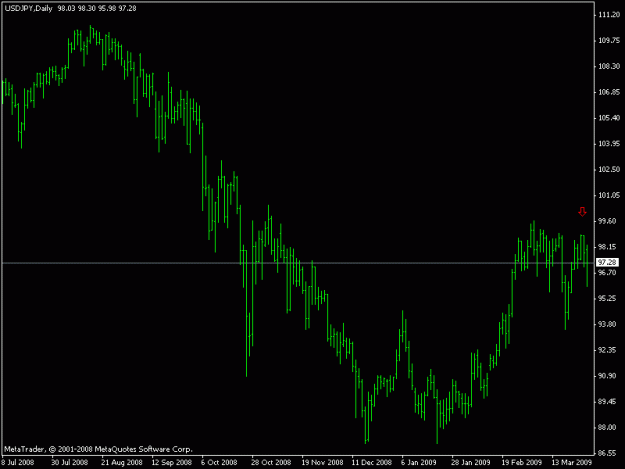Click the 12 Sep 2008 date label

[172, 462]
